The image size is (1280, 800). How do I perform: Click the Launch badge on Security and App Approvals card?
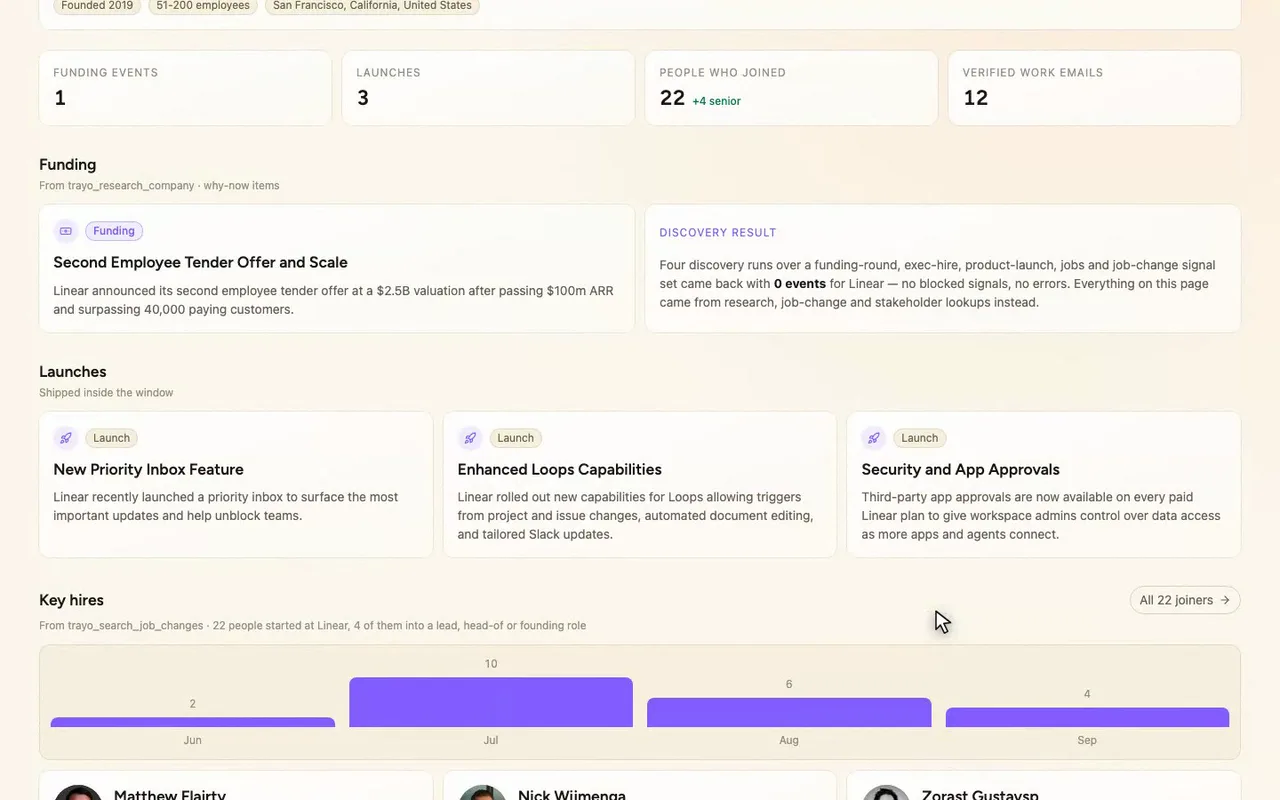(919, 438)
